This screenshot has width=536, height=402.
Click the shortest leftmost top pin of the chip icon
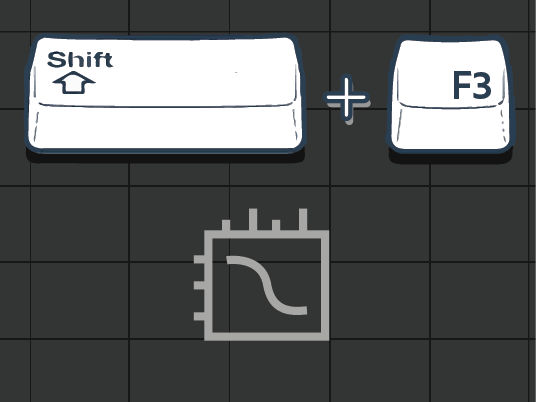[226, 225]
